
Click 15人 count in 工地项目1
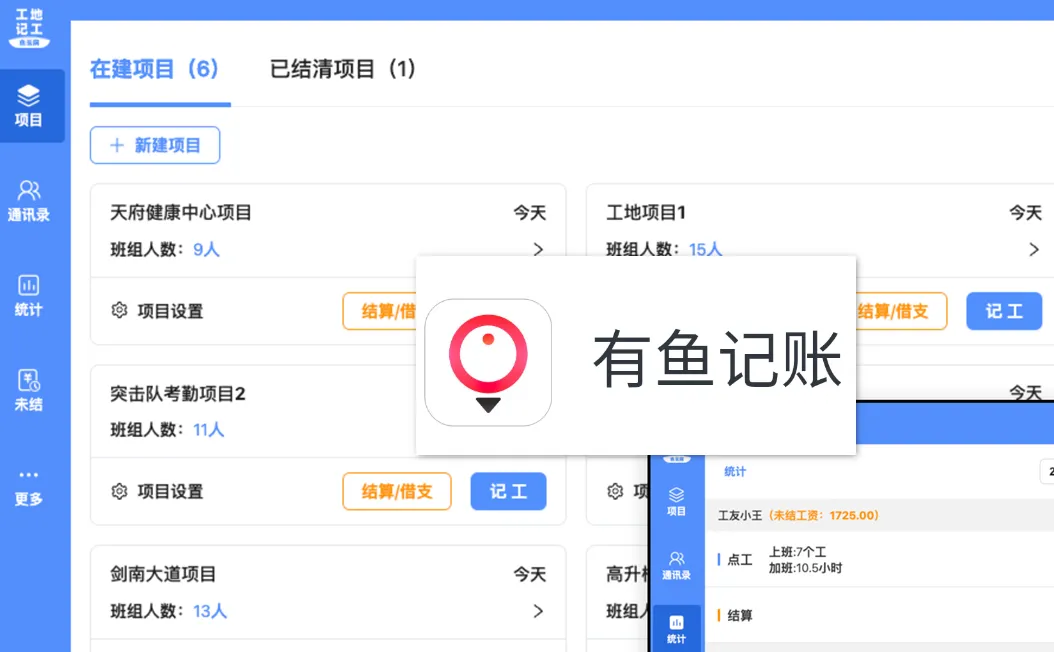point(705,249)
